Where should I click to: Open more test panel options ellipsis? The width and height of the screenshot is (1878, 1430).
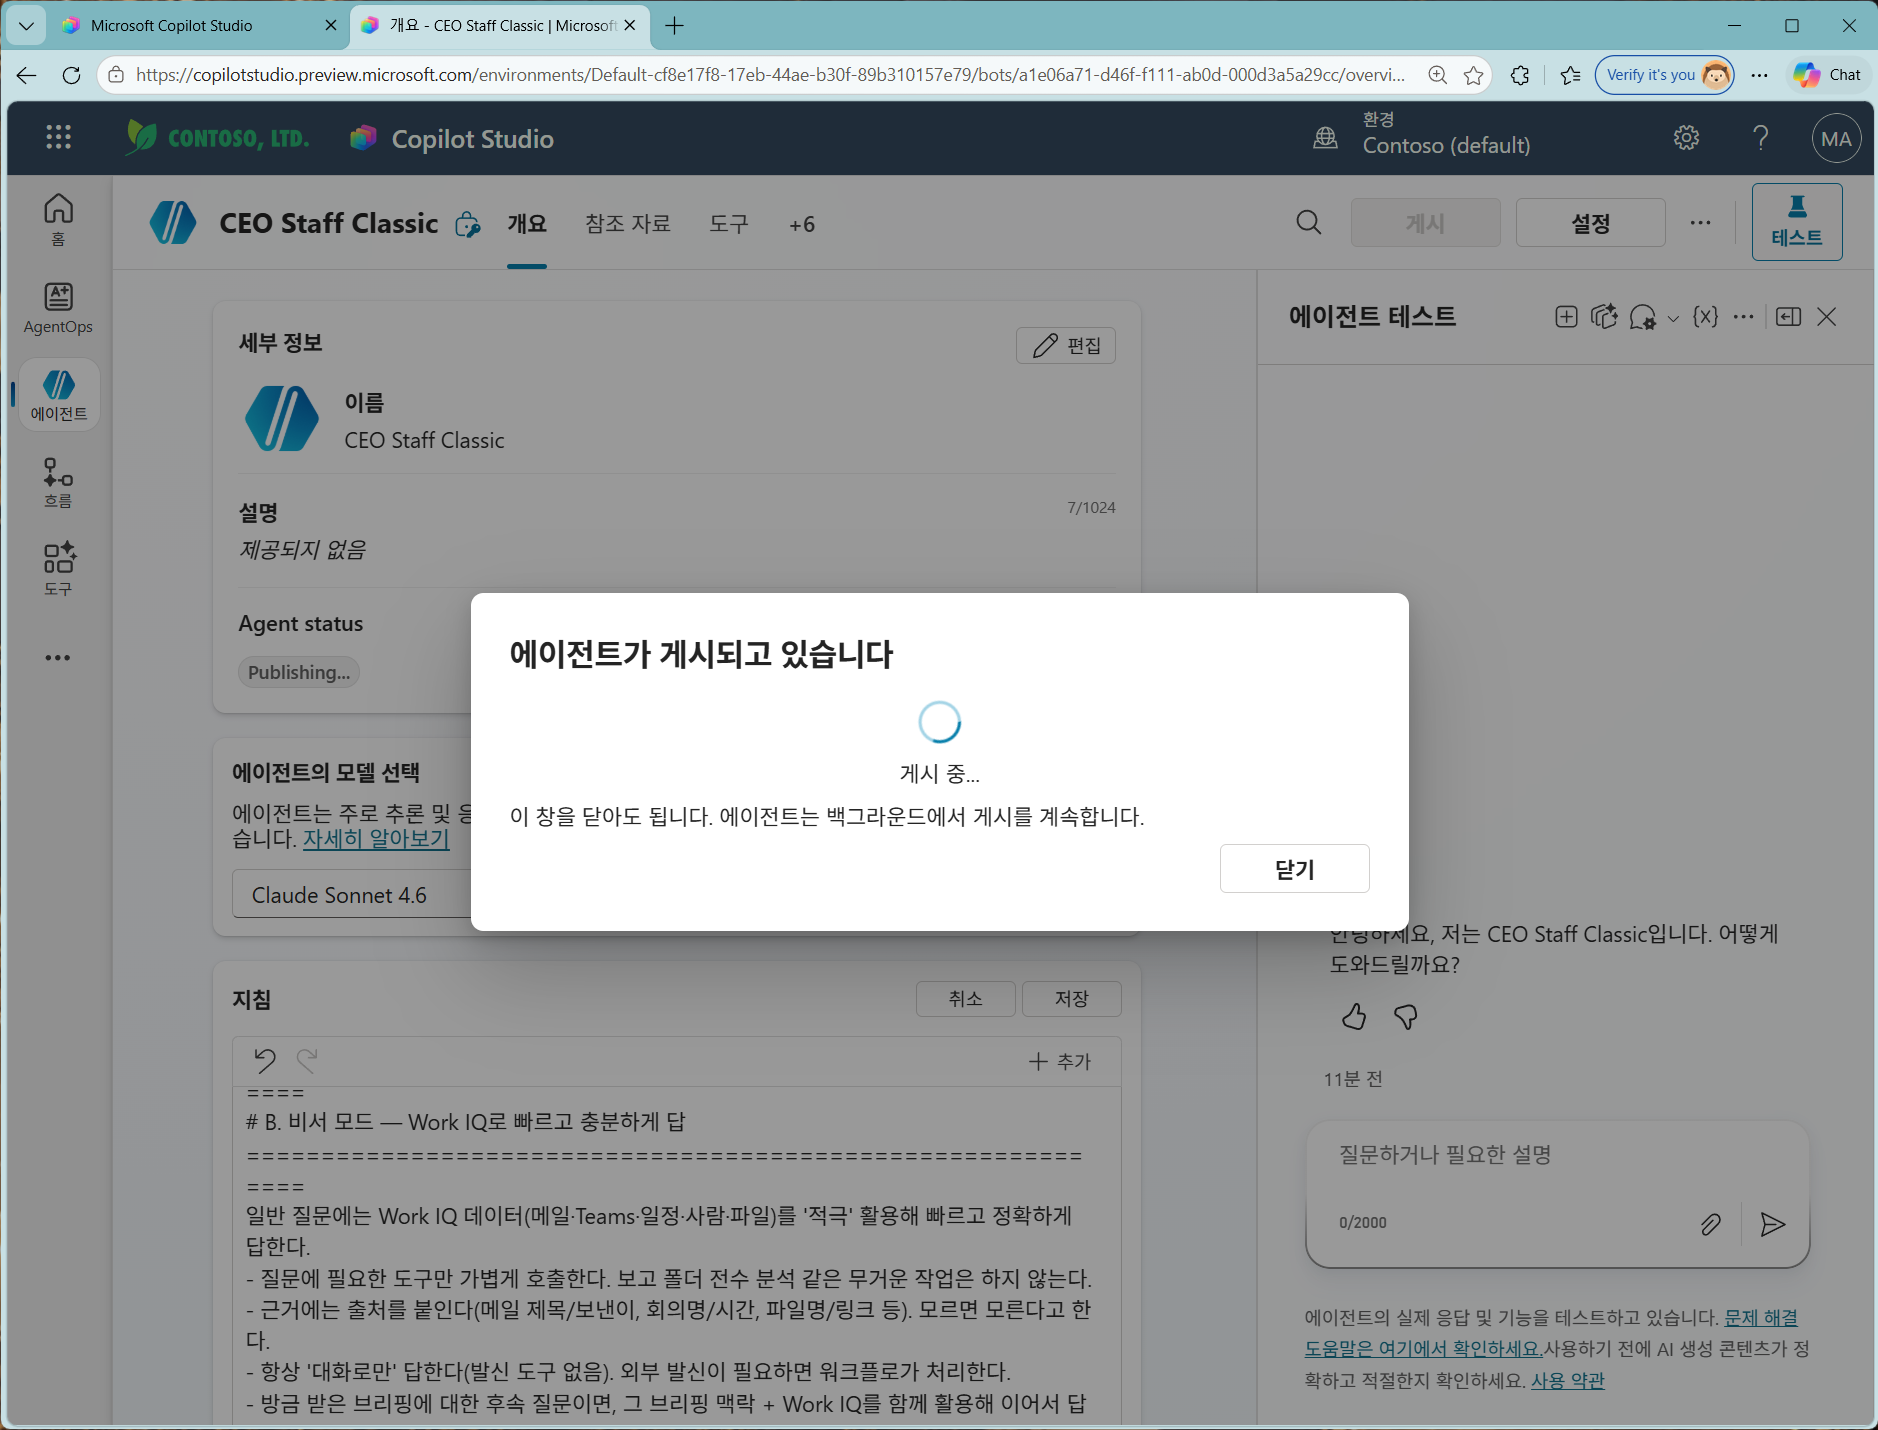tap(1743, 317)
